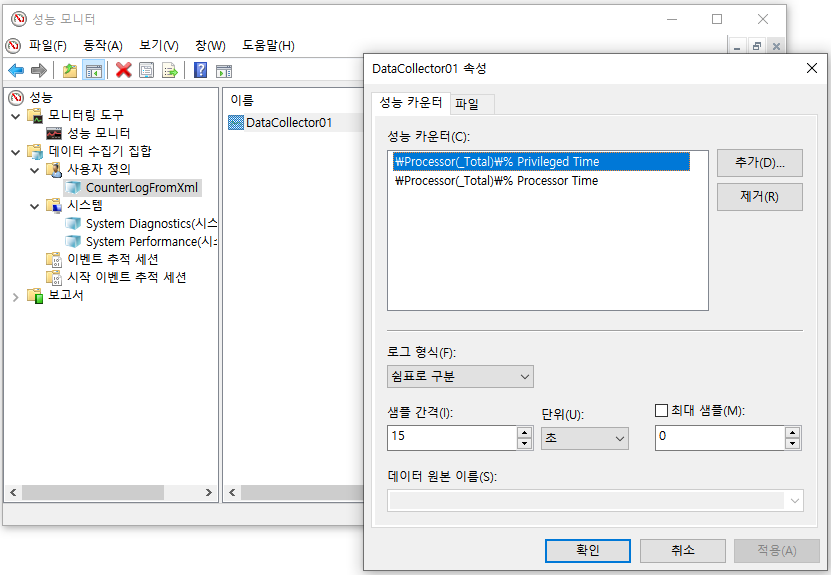Select 이벤트 추적 세션 tree item
The width and height of the screenshot is (831, 575).
click(x=113, y=259)
